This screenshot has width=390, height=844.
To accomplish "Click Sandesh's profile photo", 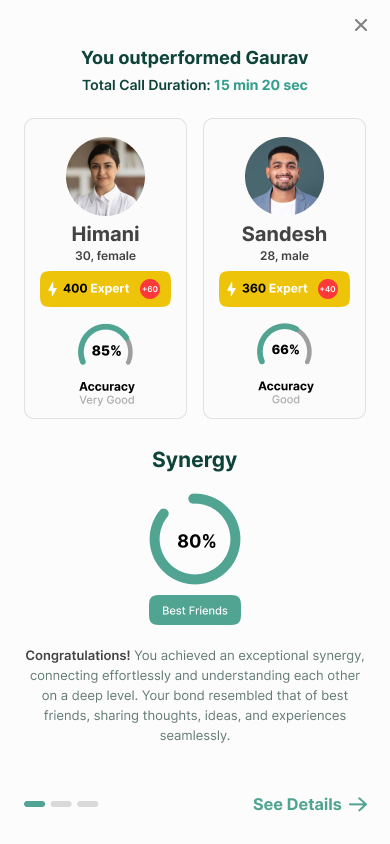I will 285,176.
